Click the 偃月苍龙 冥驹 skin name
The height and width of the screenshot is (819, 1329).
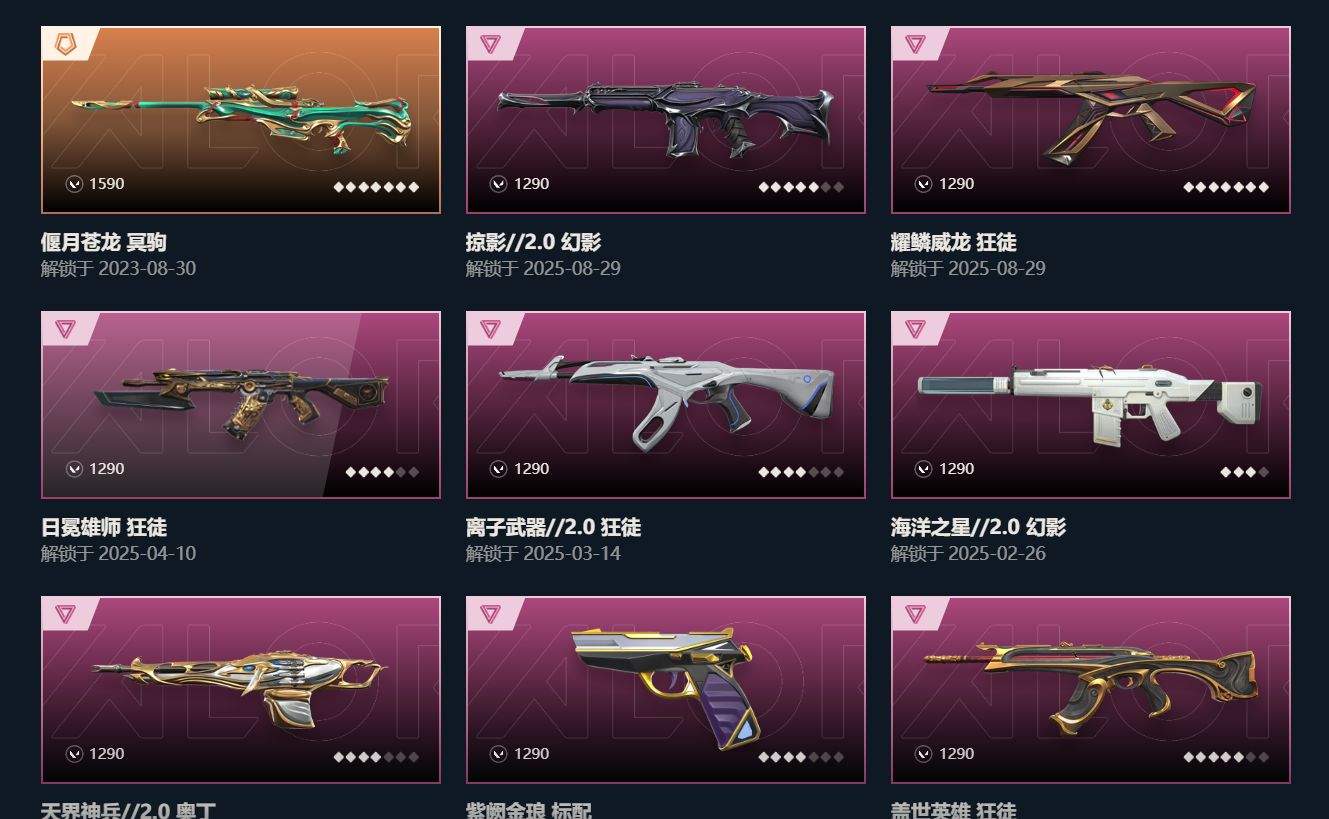point(104,242)
